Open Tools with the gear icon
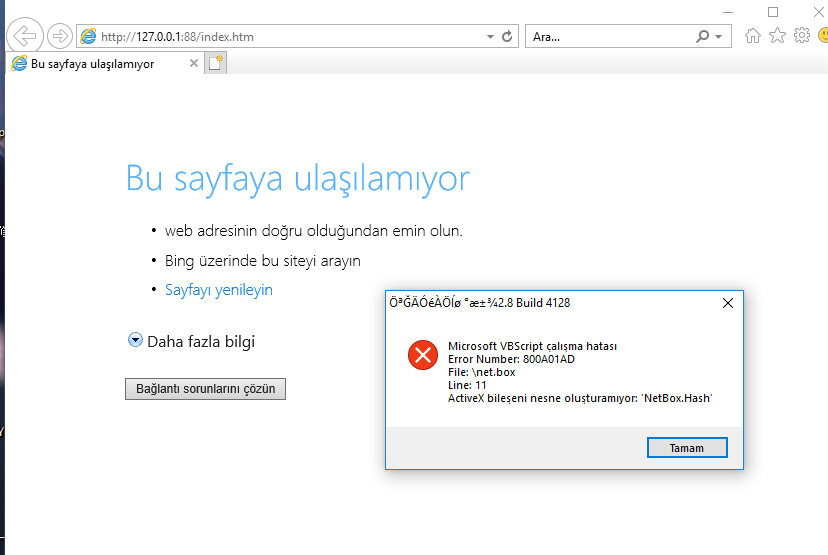This screenshot has width=828, height=555. pos(802,35)
